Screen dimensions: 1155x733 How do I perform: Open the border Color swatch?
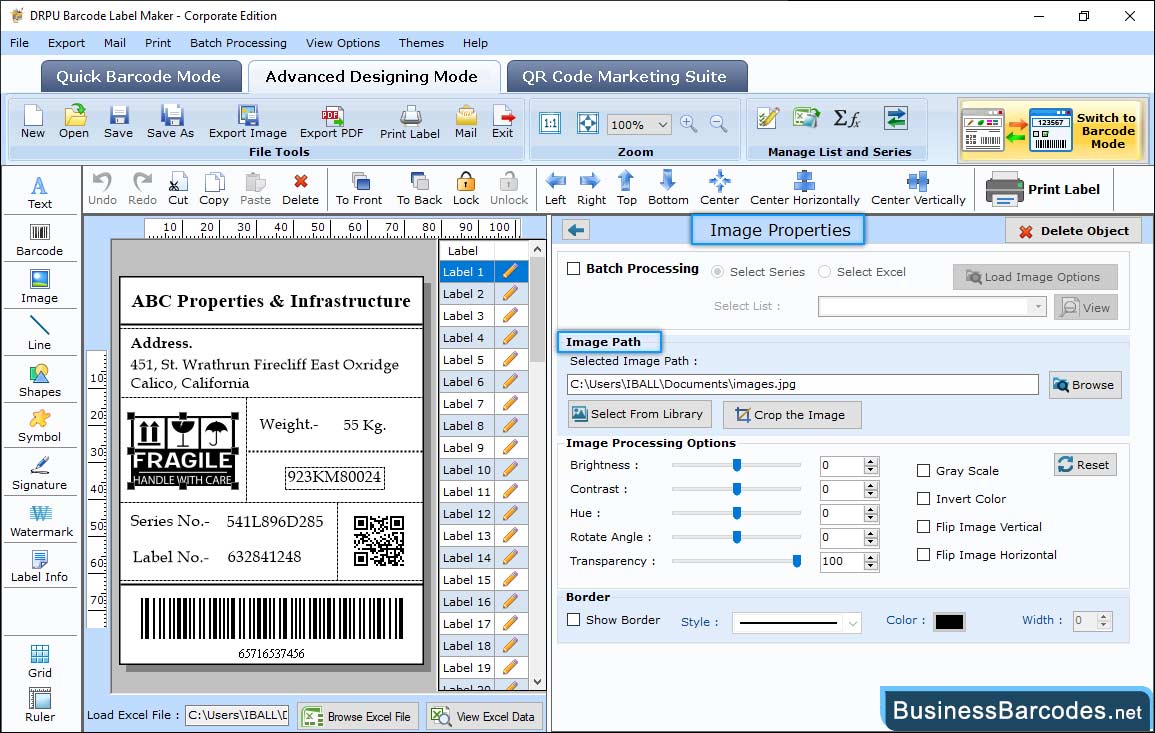(x=949, y=622)
